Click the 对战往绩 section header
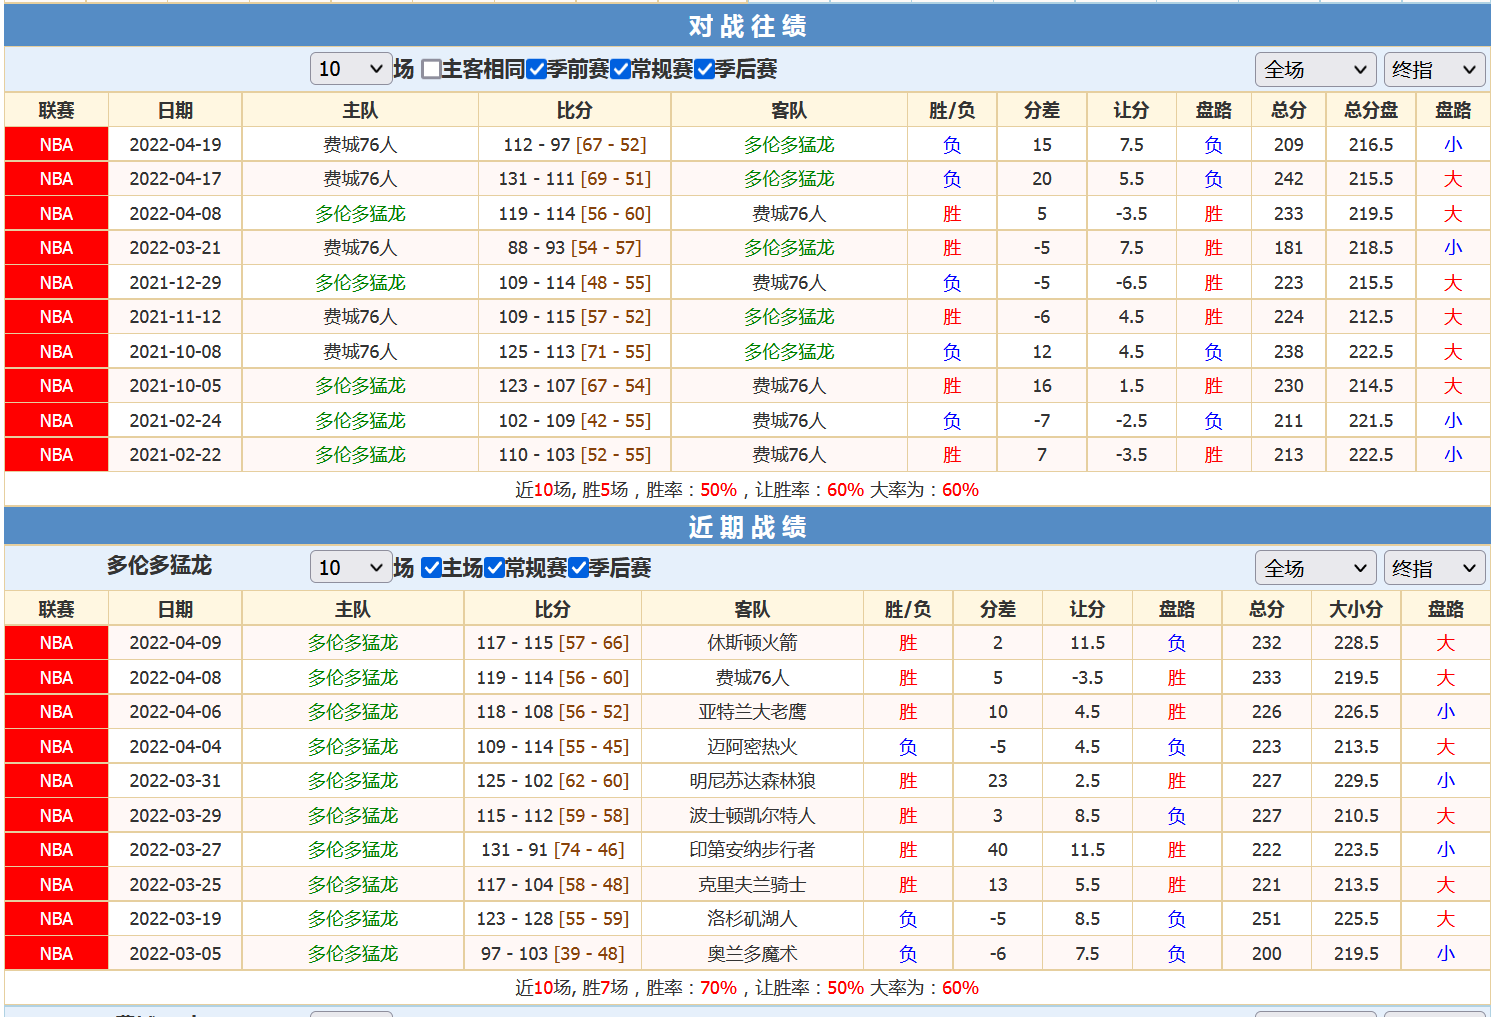 coord(746,26)
